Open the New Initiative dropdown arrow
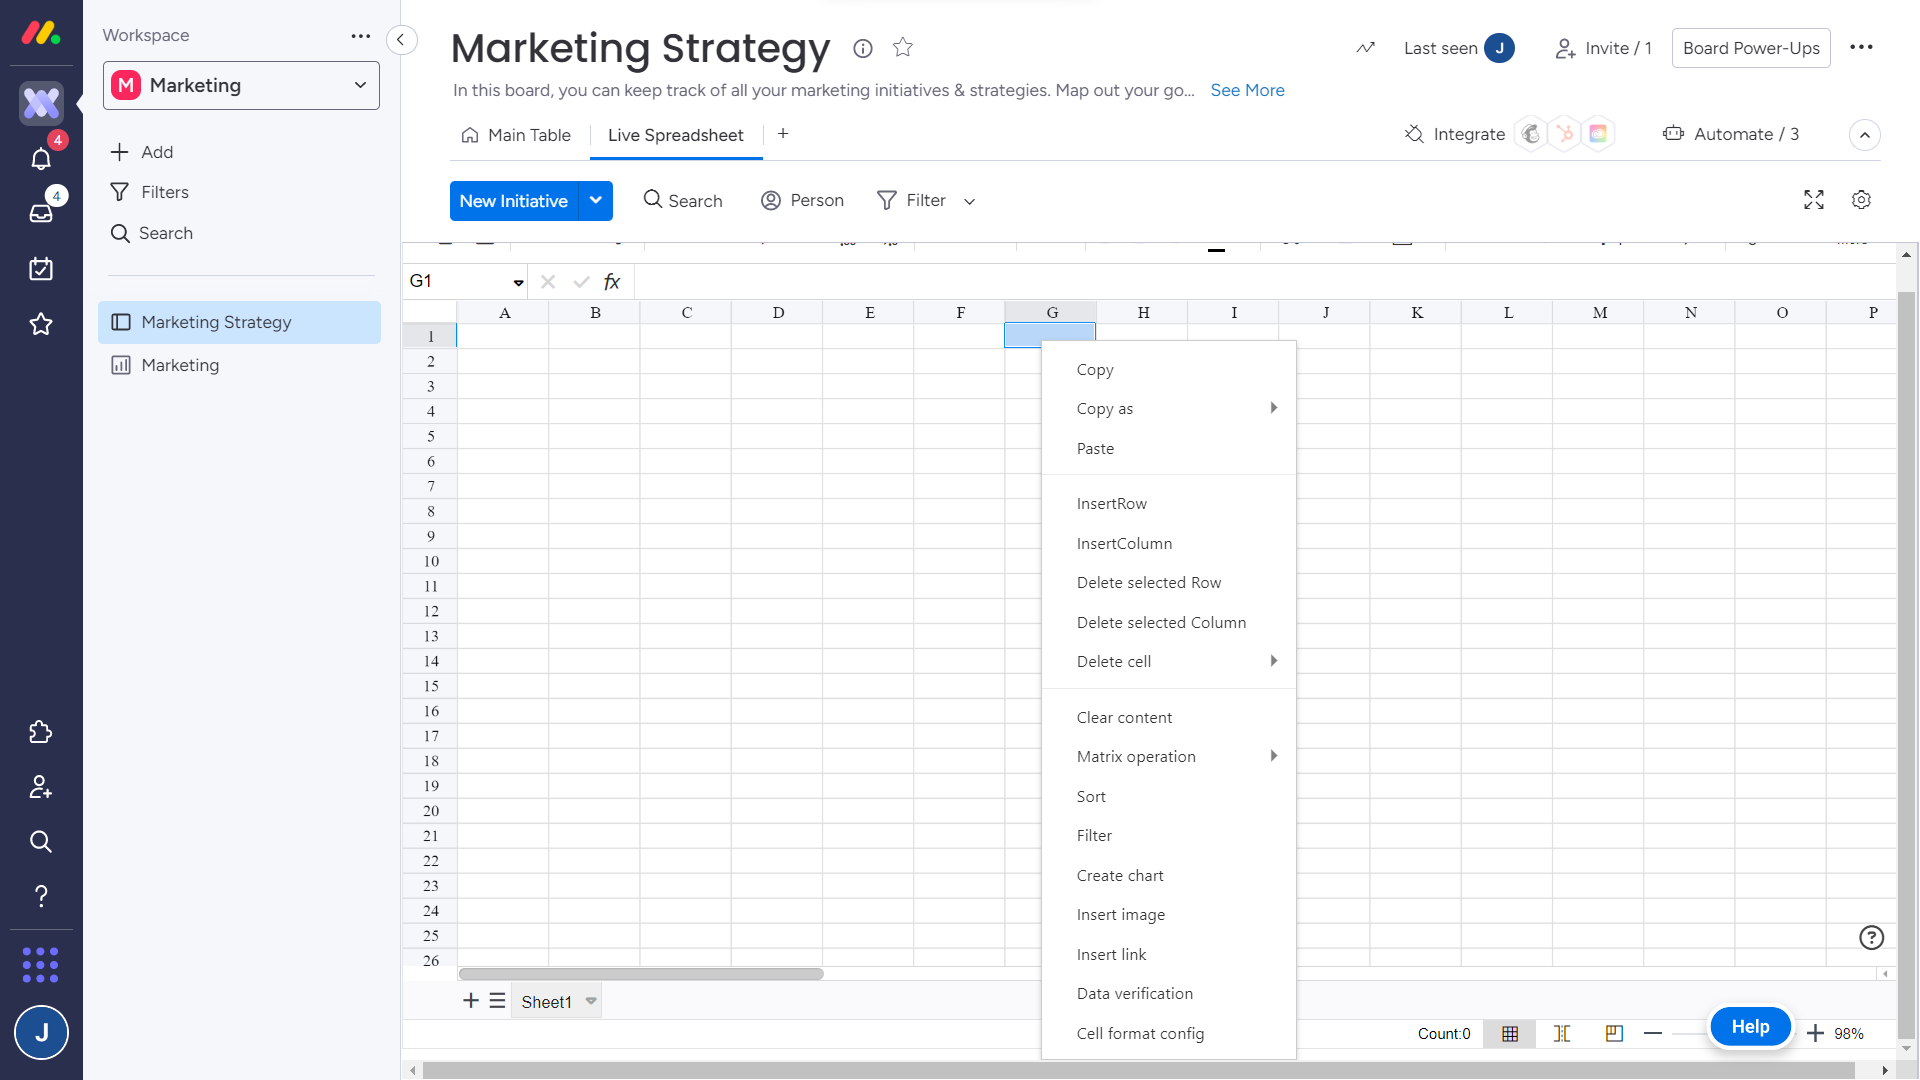 point(596,201)
